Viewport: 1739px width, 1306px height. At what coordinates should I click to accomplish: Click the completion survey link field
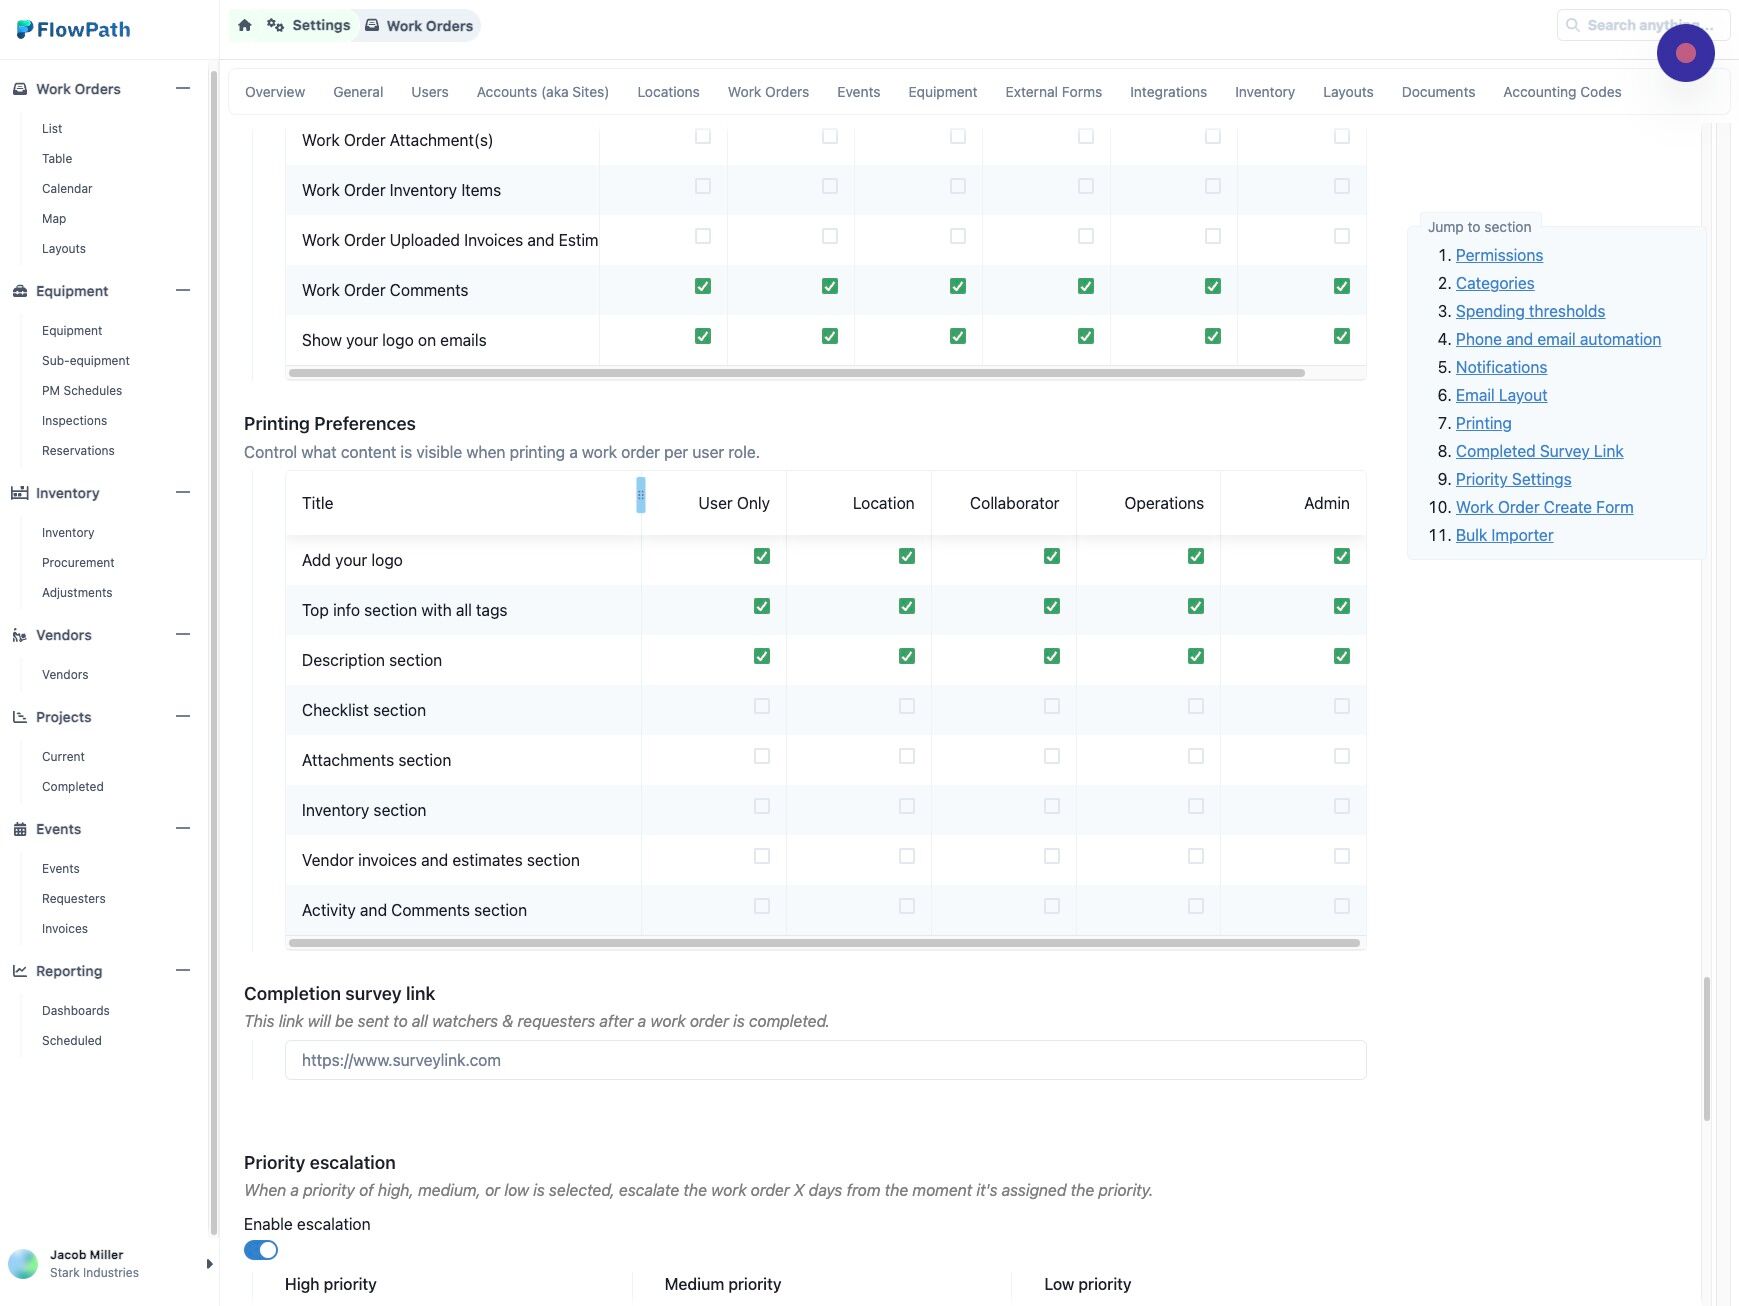coord(825,1060)
